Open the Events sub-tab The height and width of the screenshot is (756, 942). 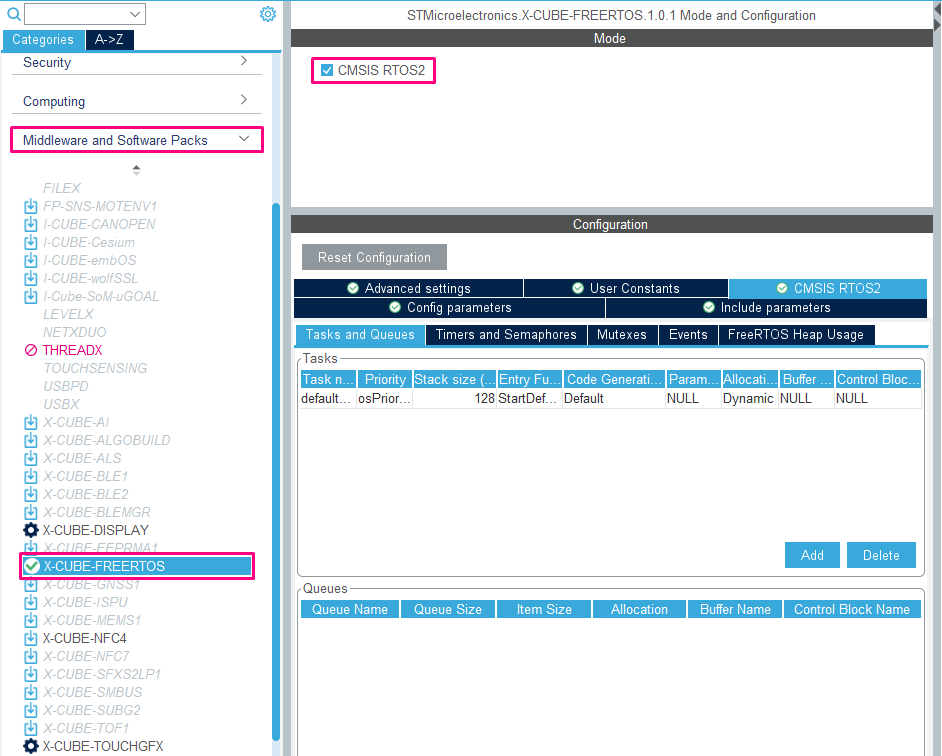pyautogui.click(x=688, y=335)
